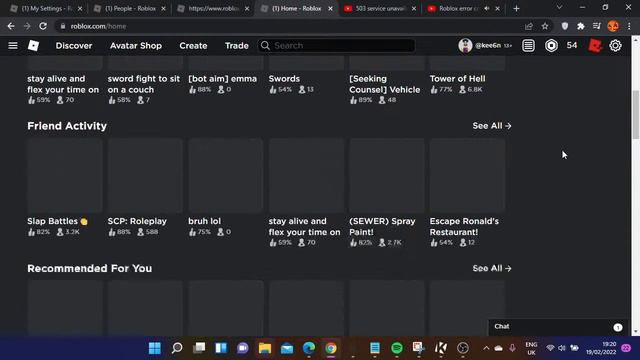Open sword fight to sit on a couch
The image size is (640, 360).
(144, 84)
